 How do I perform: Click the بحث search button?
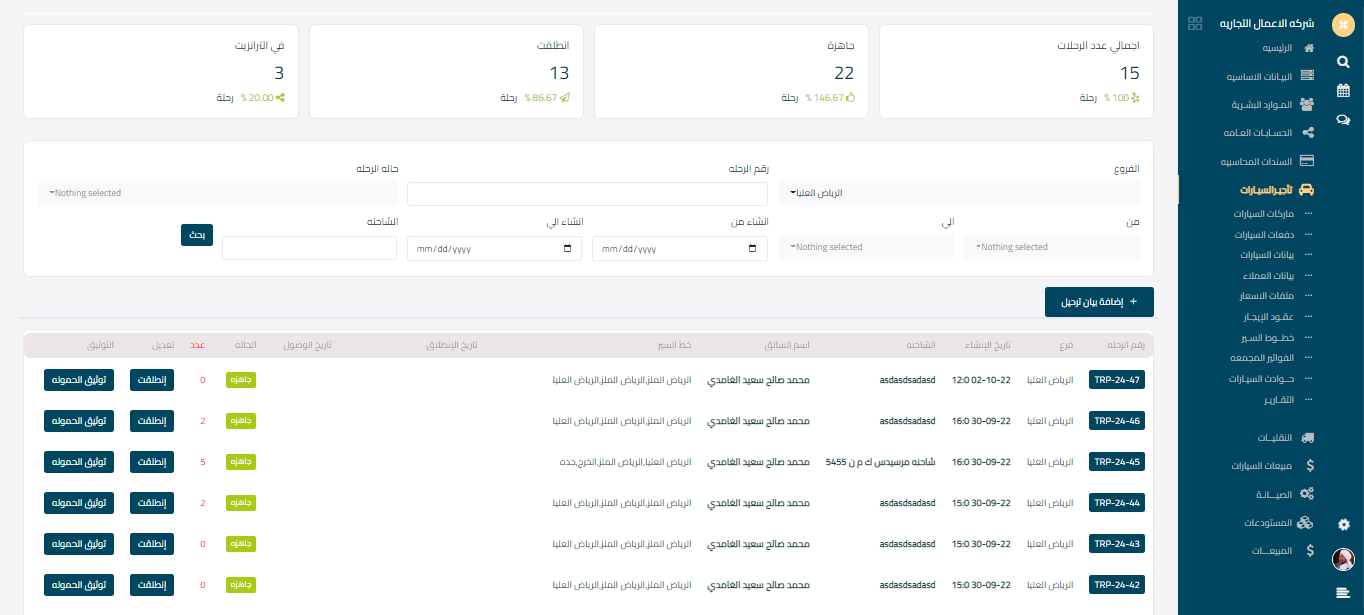[197, 235]
